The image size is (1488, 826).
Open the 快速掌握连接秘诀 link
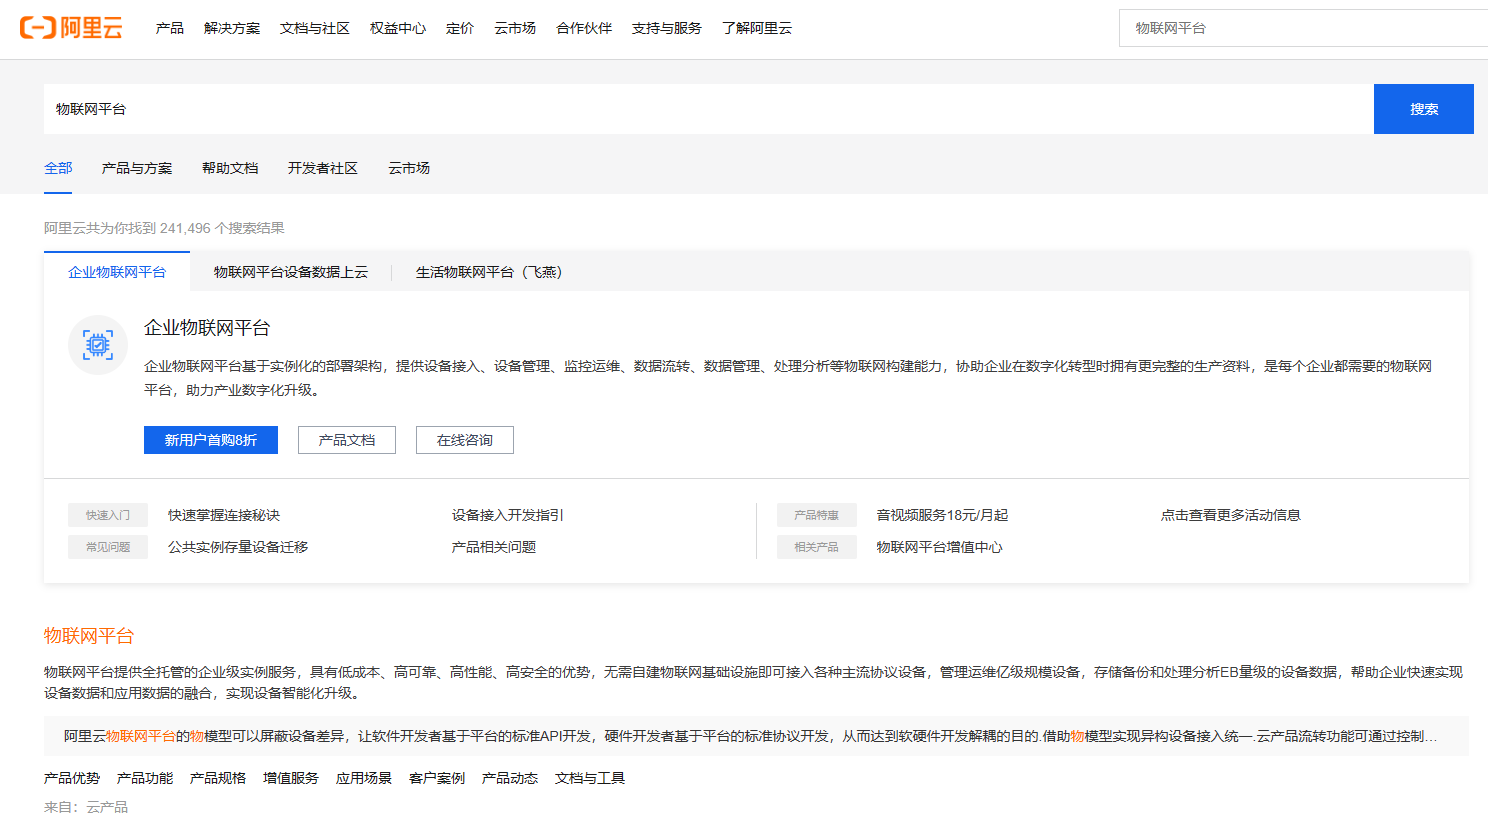click(224, 515)
